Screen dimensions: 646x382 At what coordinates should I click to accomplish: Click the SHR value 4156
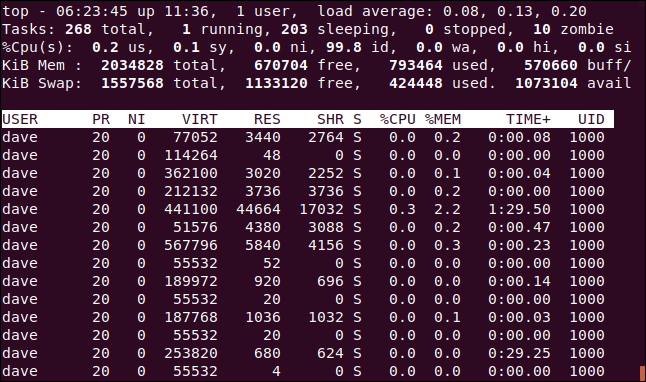326,245
